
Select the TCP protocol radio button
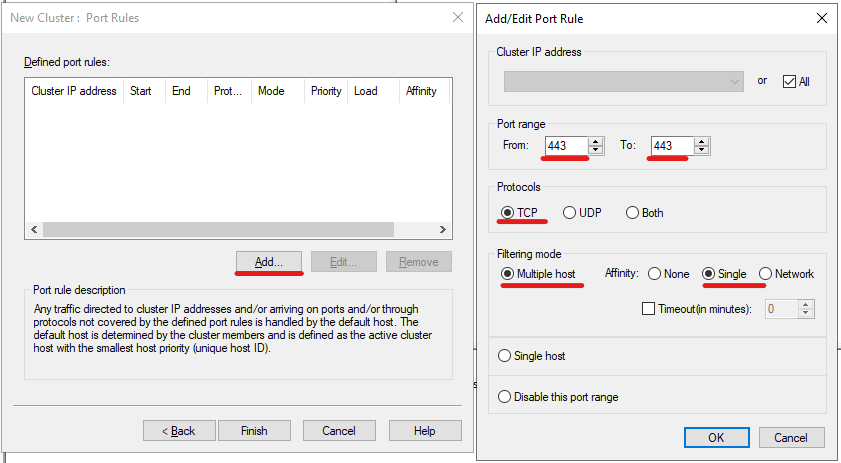point(508,213)
